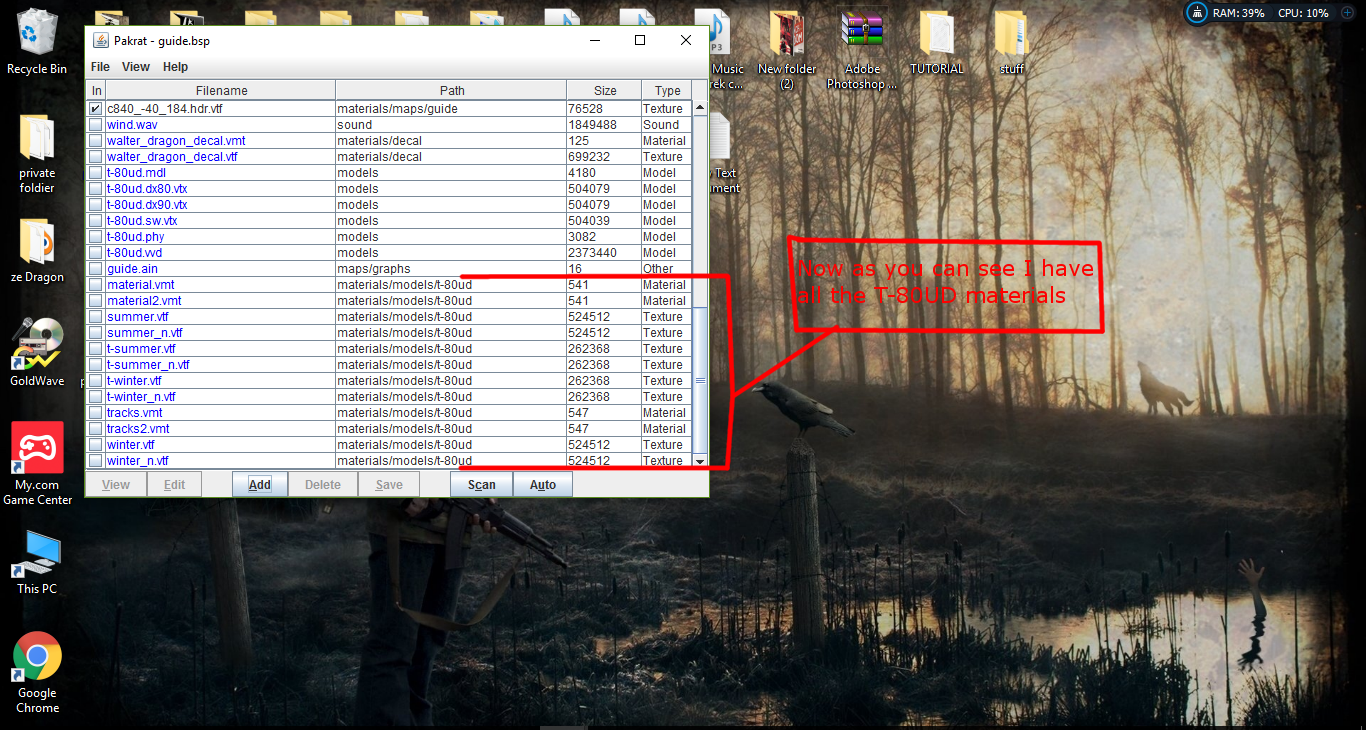Tick the guide.ain row checkbox
The height and width of the screenshot is (730, 1366).
(x=96, y=269)
